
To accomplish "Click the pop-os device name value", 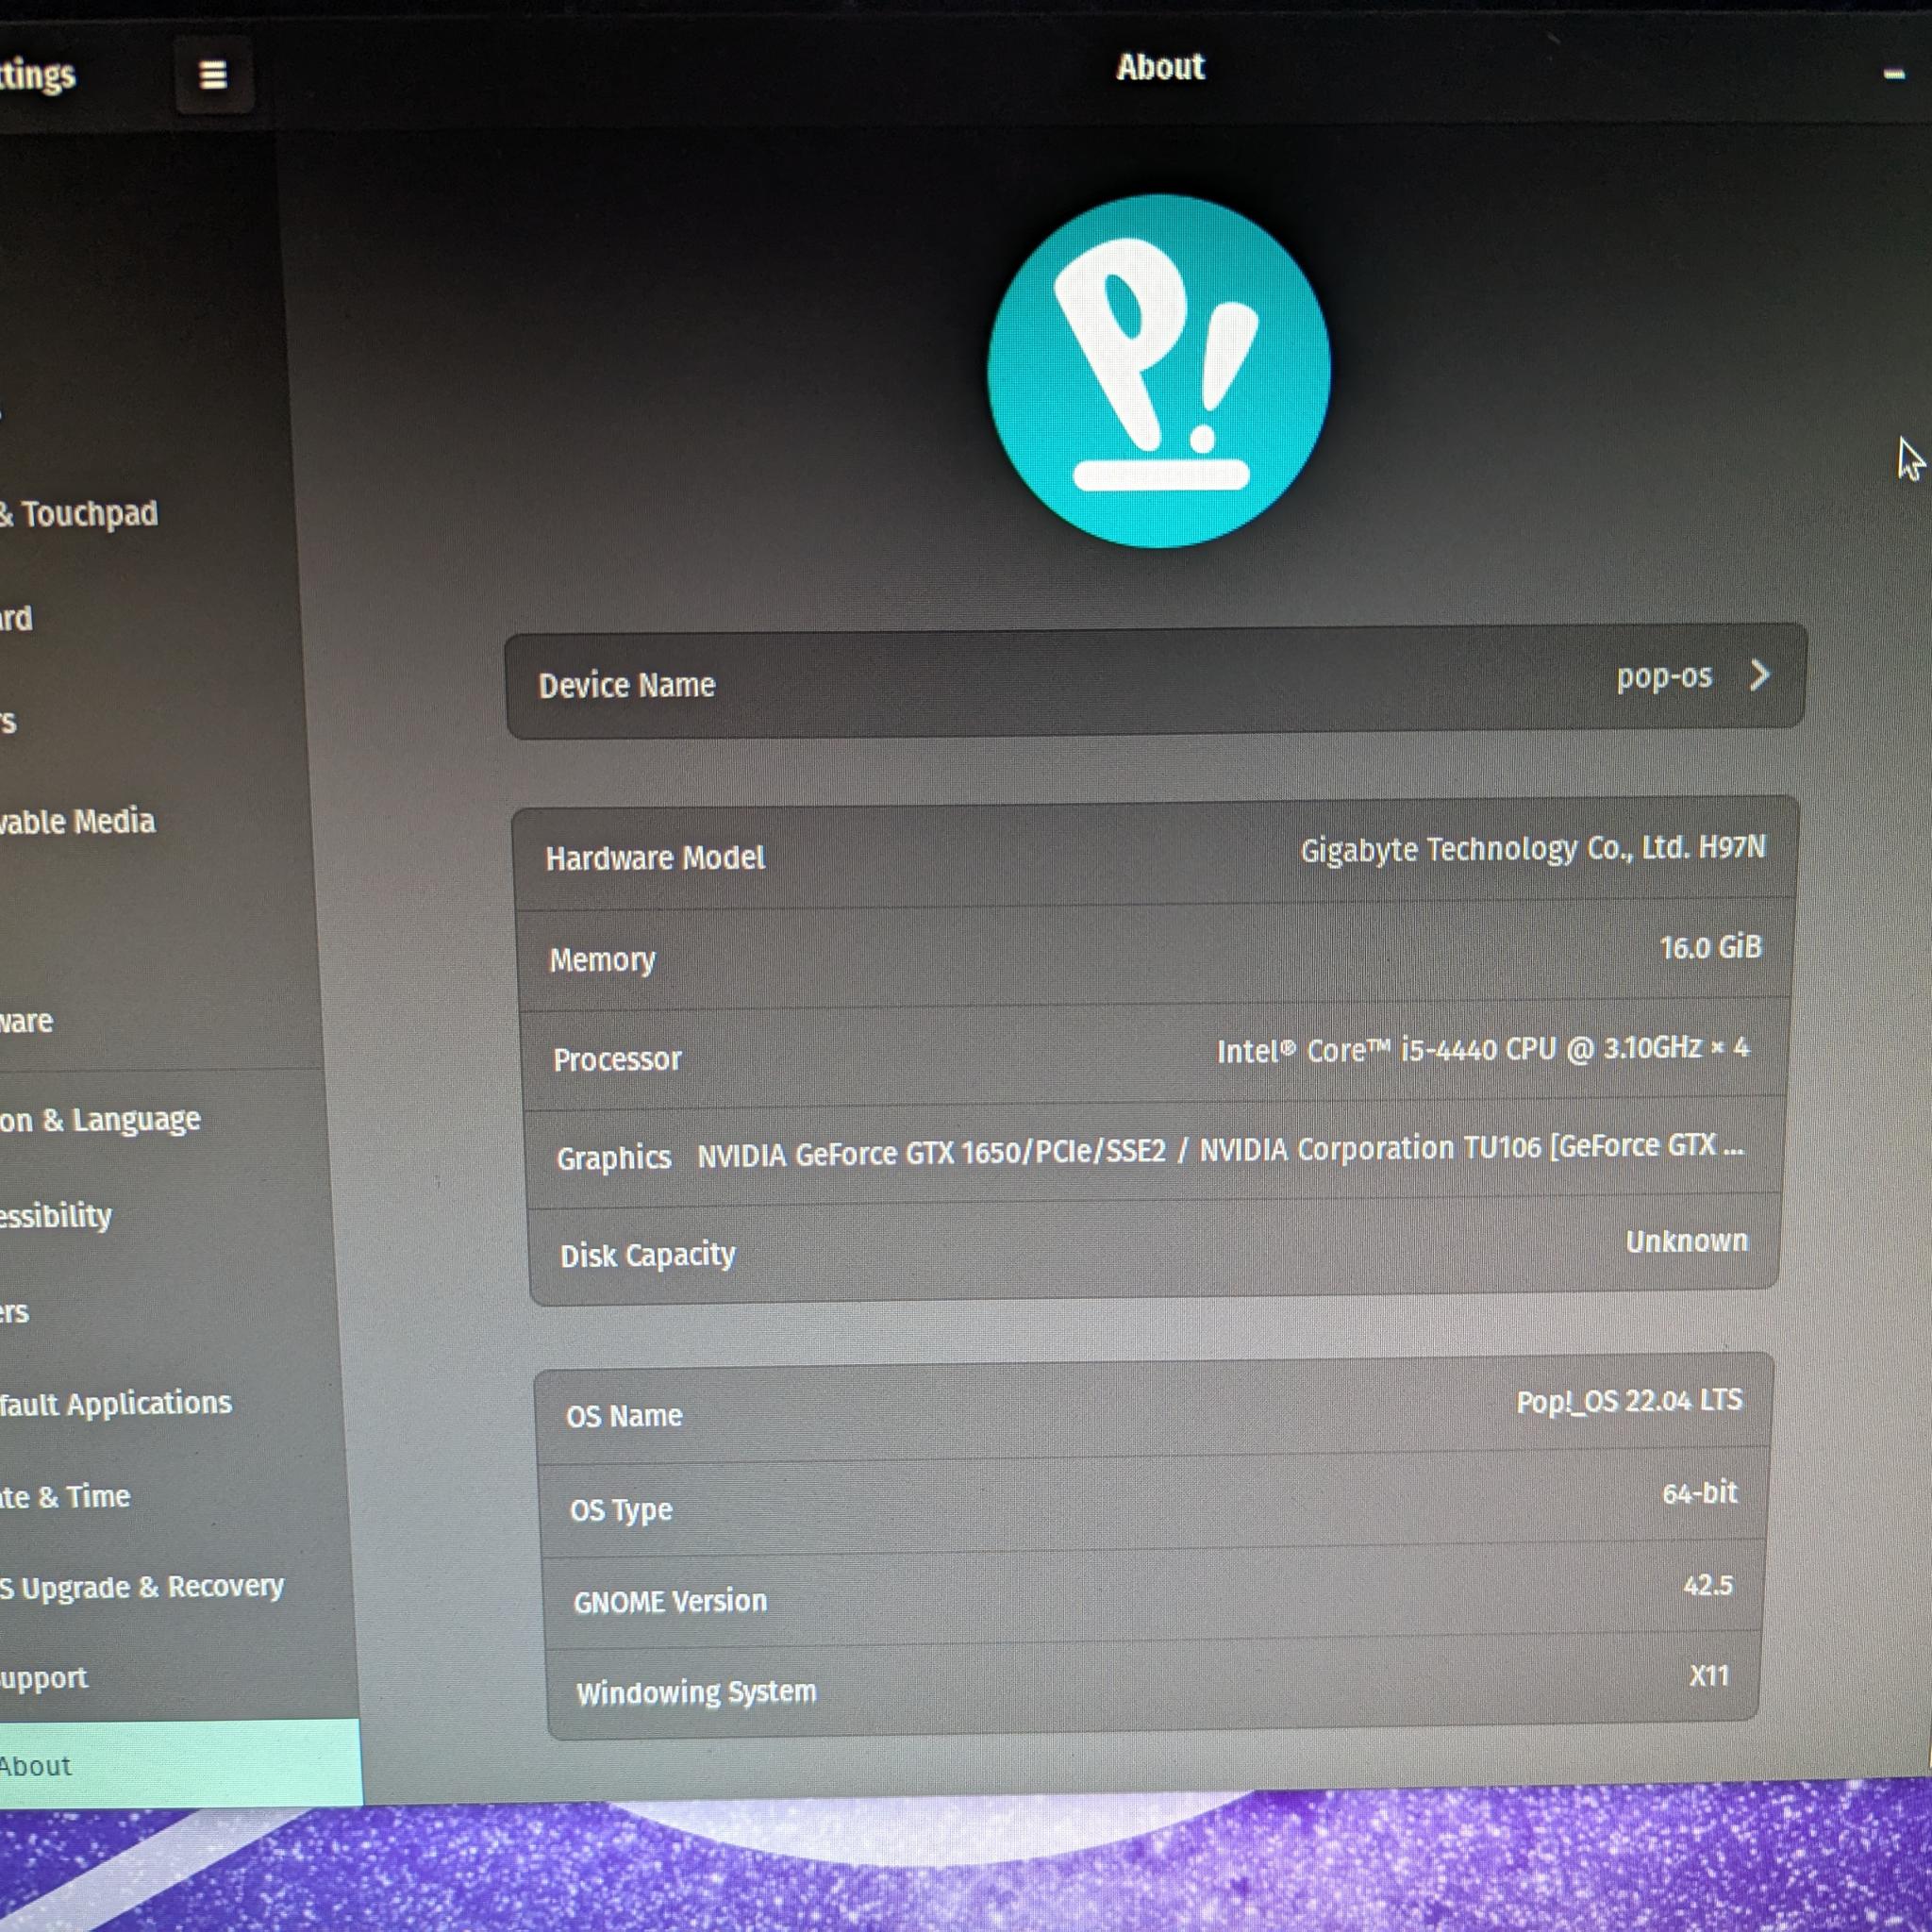I will [1664, 677].
